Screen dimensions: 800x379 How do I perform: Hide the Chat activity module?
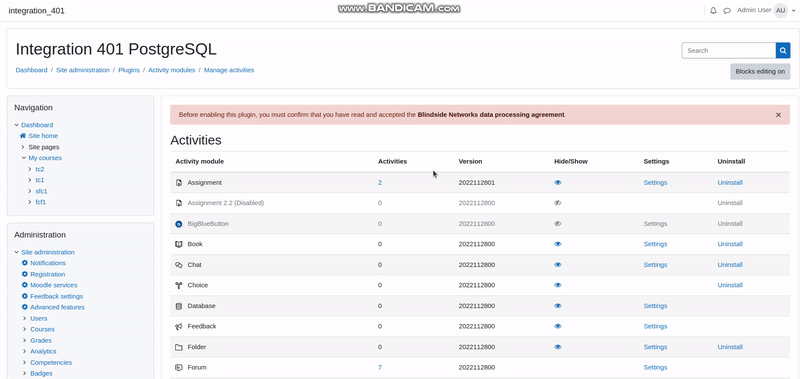tap(558, 265)
